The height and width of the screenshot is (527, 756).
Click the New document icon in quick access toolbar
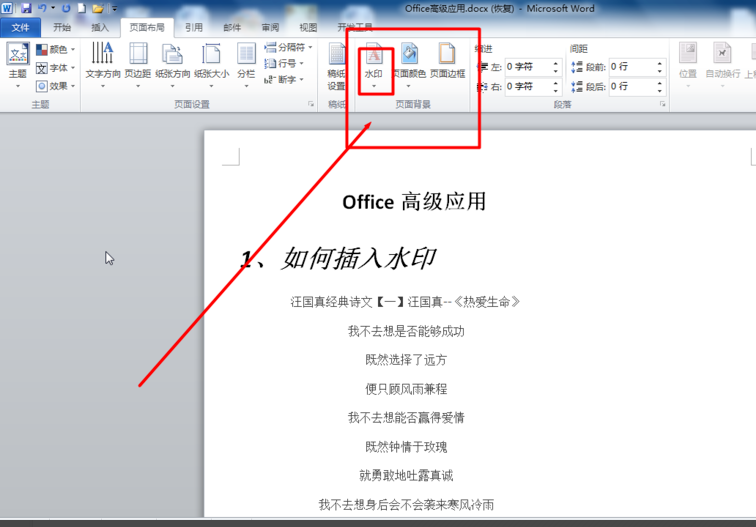pyautogui.click(x=82, y=8)
